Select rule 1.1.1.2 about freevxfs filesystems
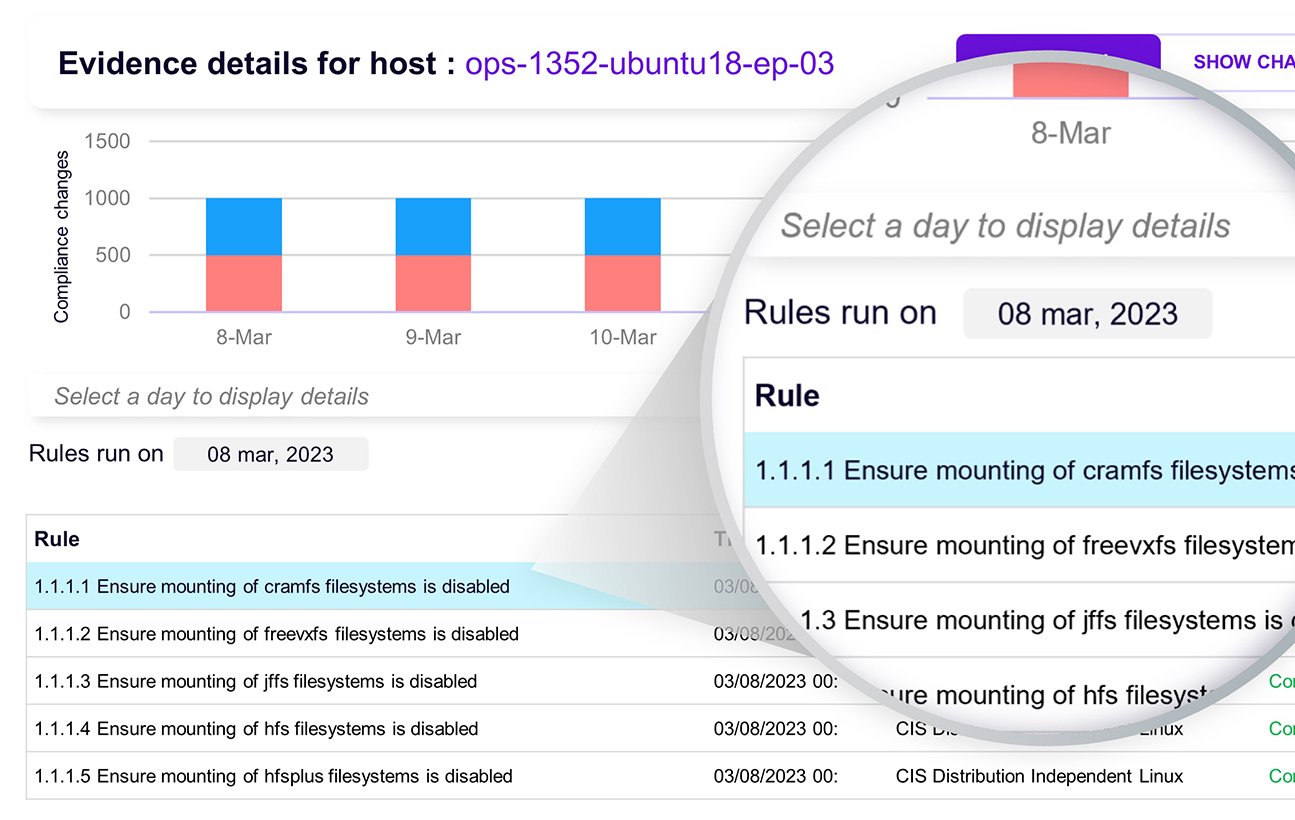 pos(270,634)
